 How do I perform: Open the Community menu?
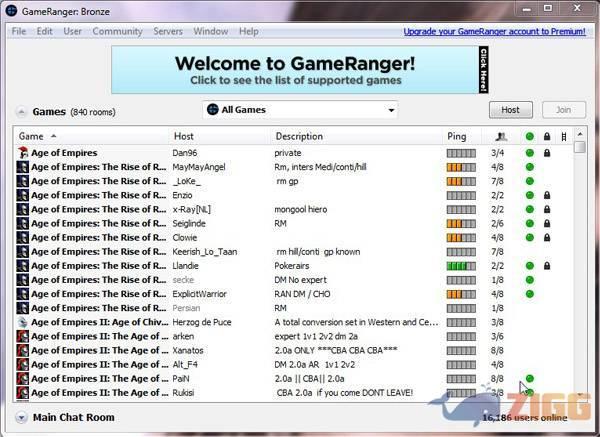[117, 32]
